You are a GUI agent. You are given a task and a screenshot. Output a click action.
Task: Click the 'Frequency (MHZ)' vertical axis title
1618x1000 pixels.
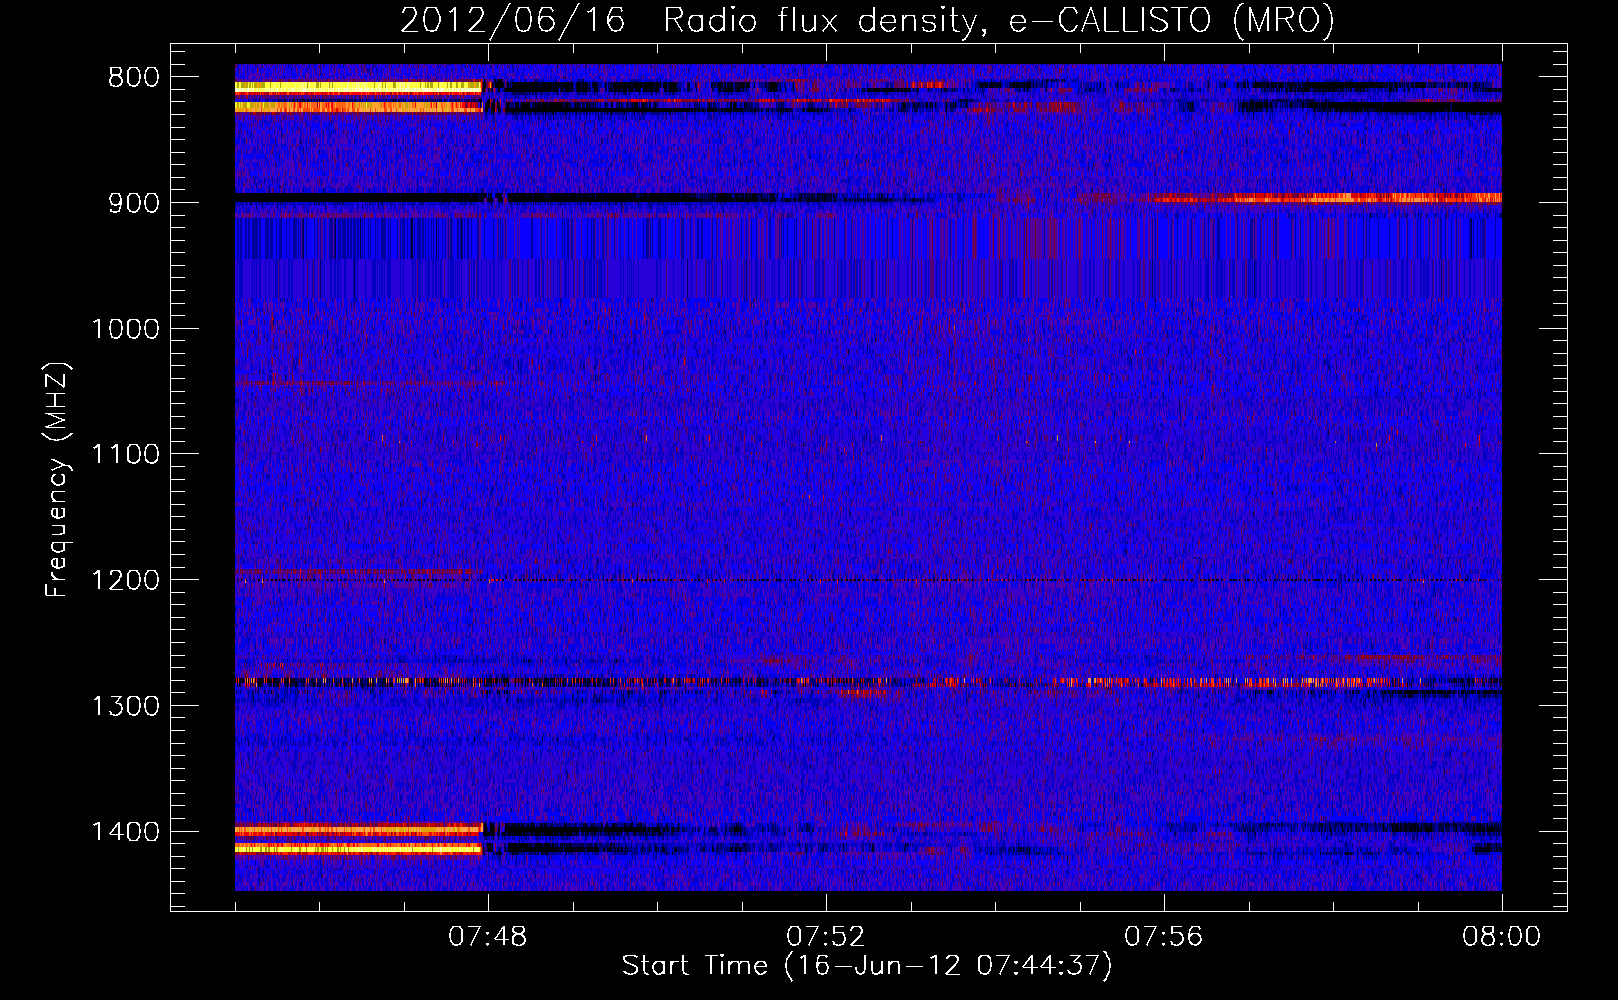coord(58,480)
